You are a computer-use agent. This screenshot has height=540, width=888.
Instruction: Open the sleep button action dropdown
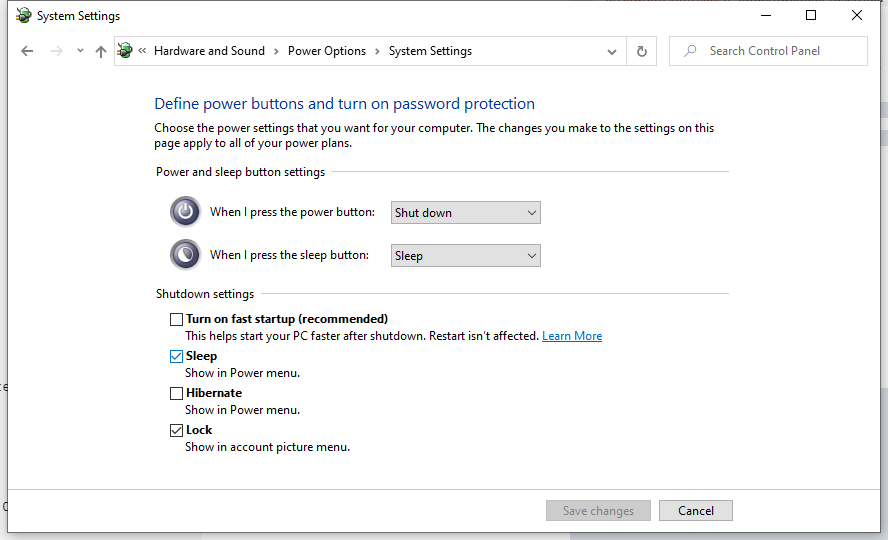465,255
